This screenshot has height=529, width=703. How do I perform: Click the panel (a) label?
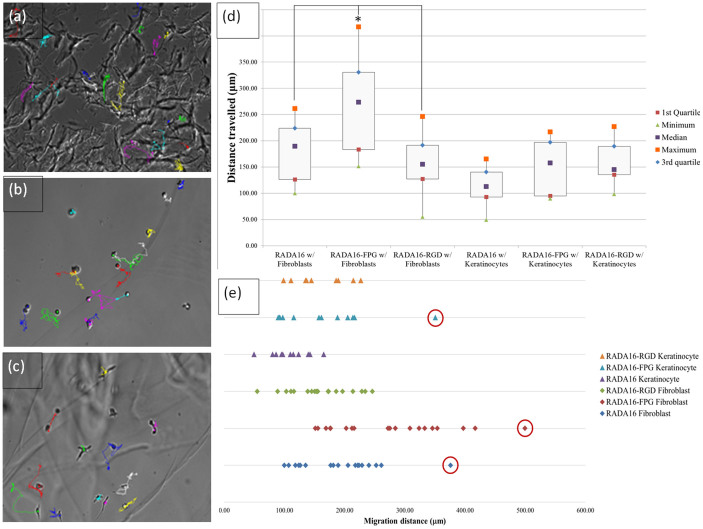point(19,16)
